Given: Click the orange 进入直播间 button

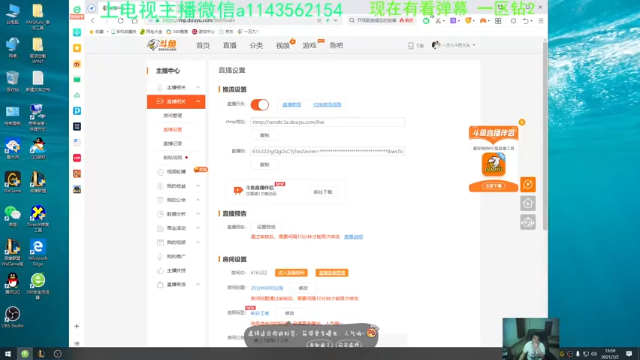Looking at the screenshot, I should click(x=291, y=273).
